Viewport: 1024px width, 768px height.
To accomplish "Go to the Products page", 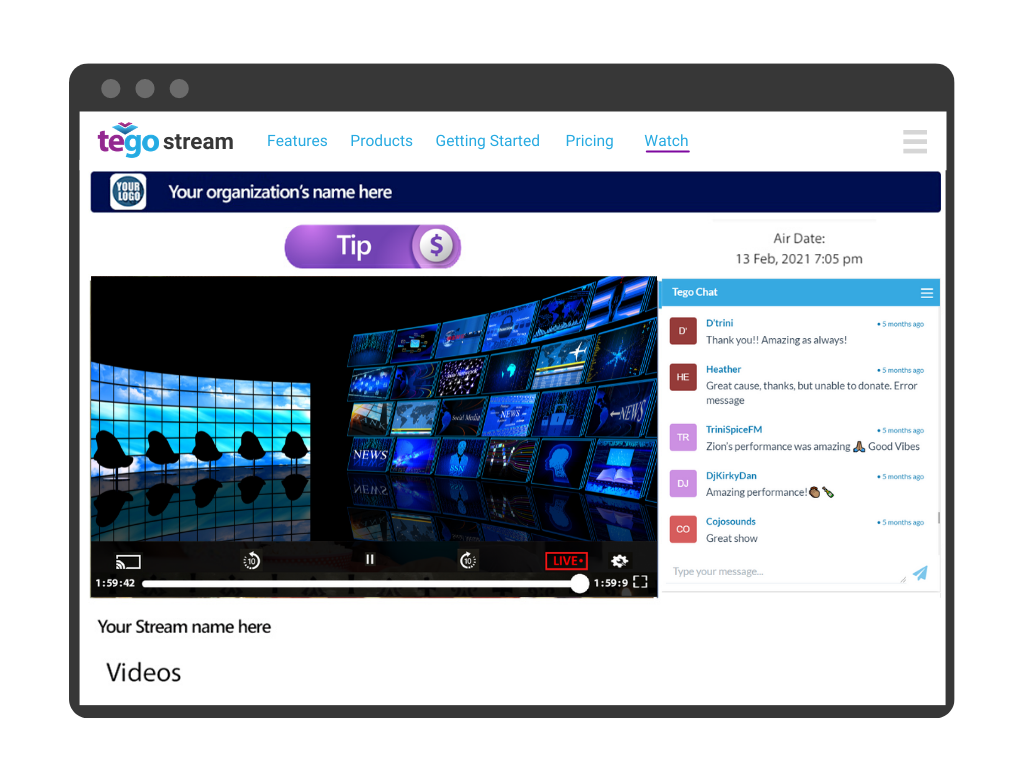I will [381, 141].
